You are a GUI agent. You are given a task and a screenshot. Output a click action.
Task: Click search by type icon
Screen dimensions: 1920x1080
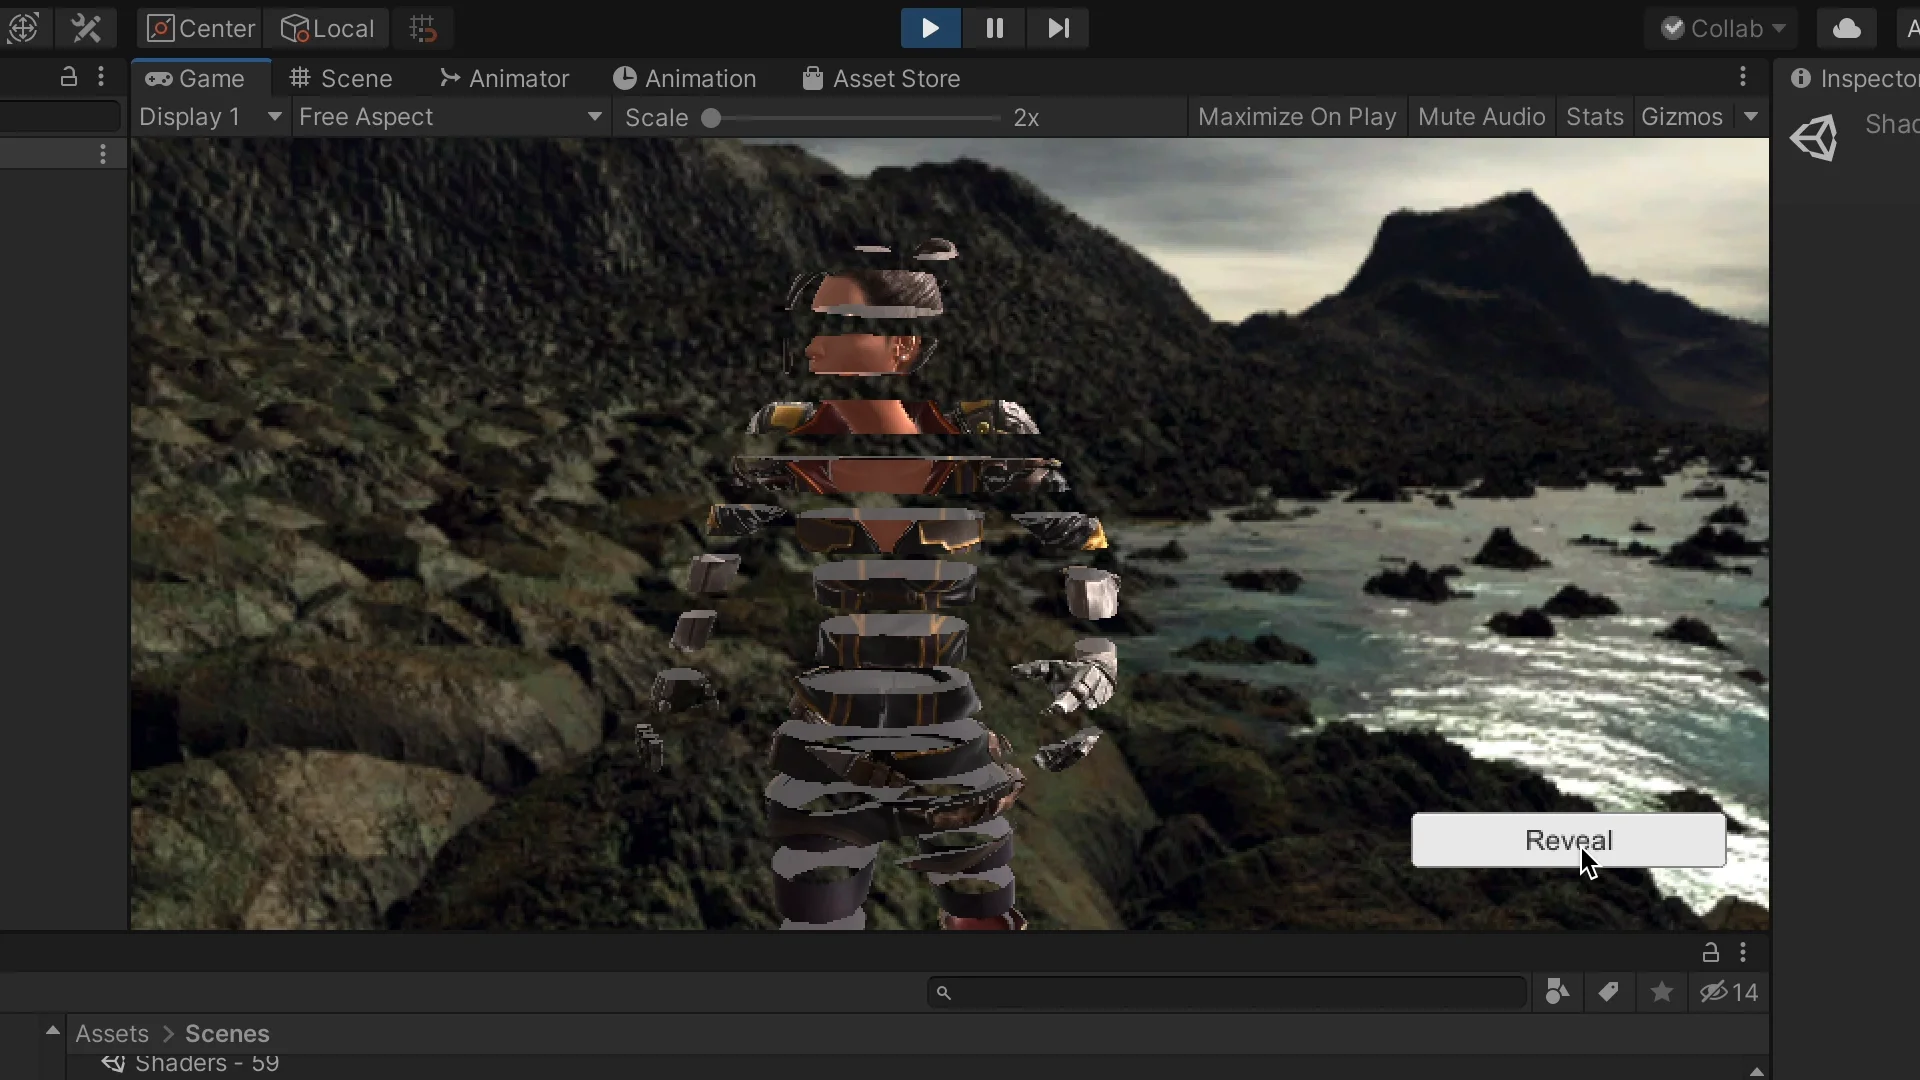pyautogui.click(x=1557, y=992)
